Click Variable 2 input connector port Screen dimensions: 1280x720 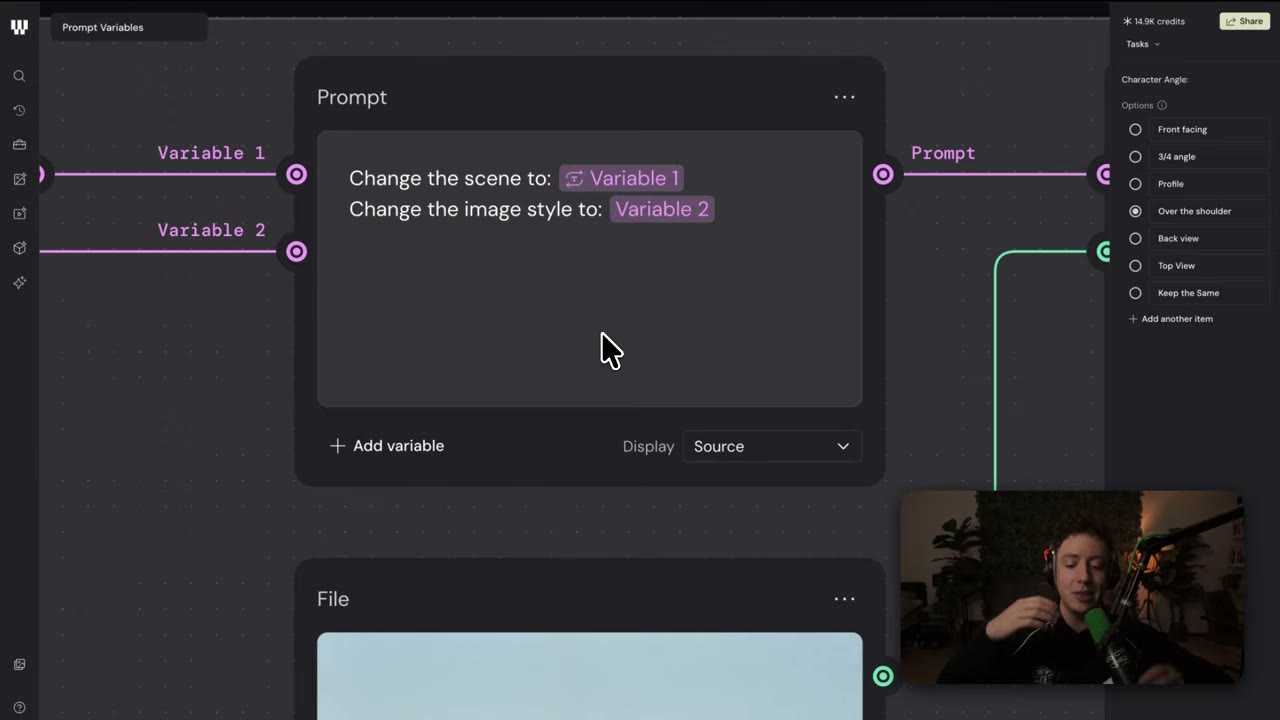(x=296, y=251)
